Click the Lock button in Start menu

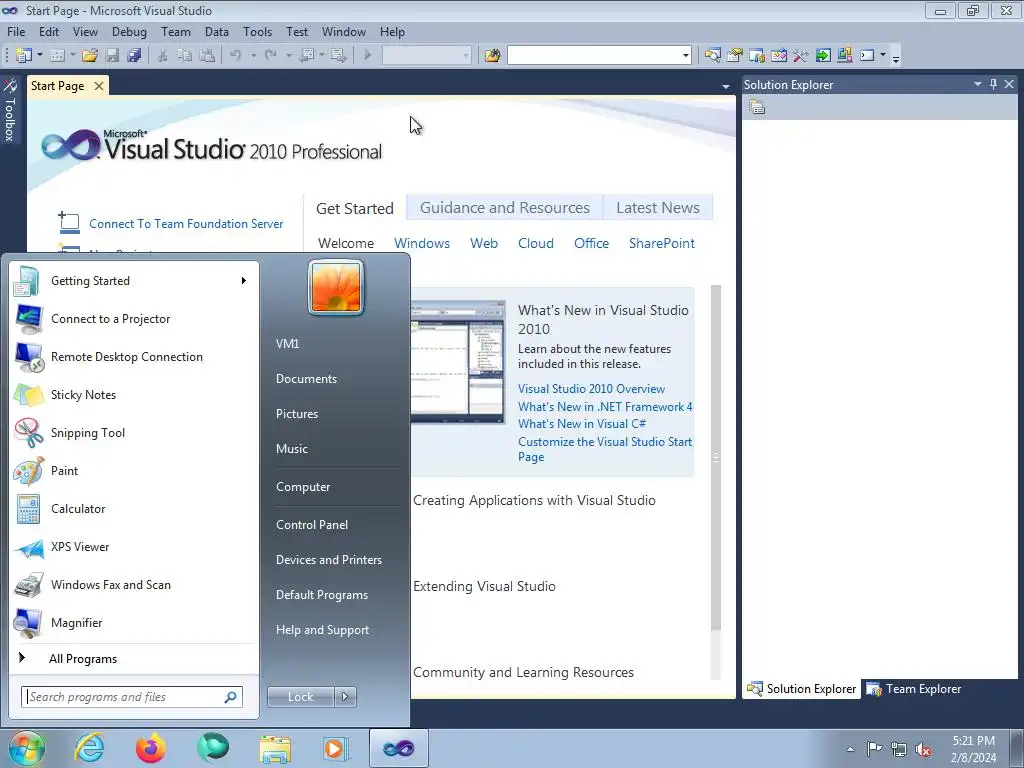[300, 697]
